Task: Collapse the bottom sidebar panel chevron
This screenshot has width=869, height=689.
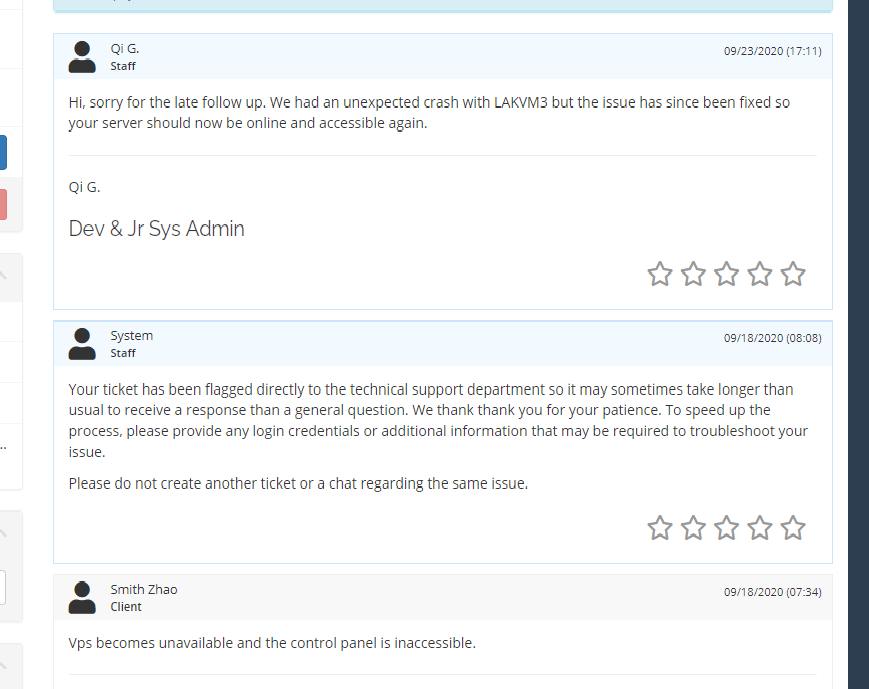Action: coord(4,660)
